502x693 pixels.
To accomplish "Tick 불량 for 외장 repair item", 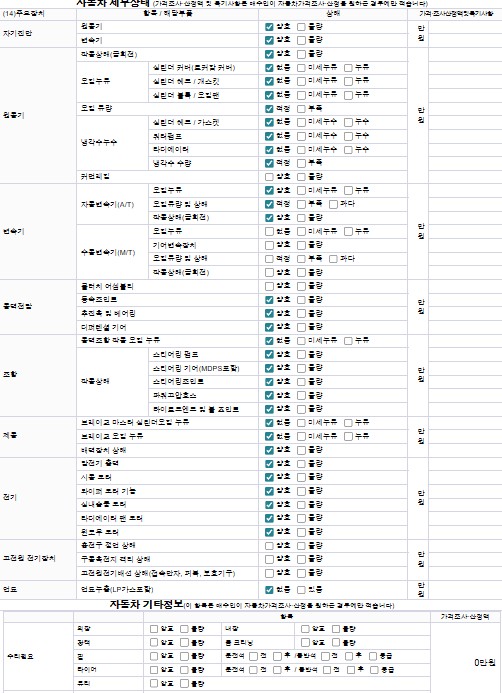I will click(184, 629).
